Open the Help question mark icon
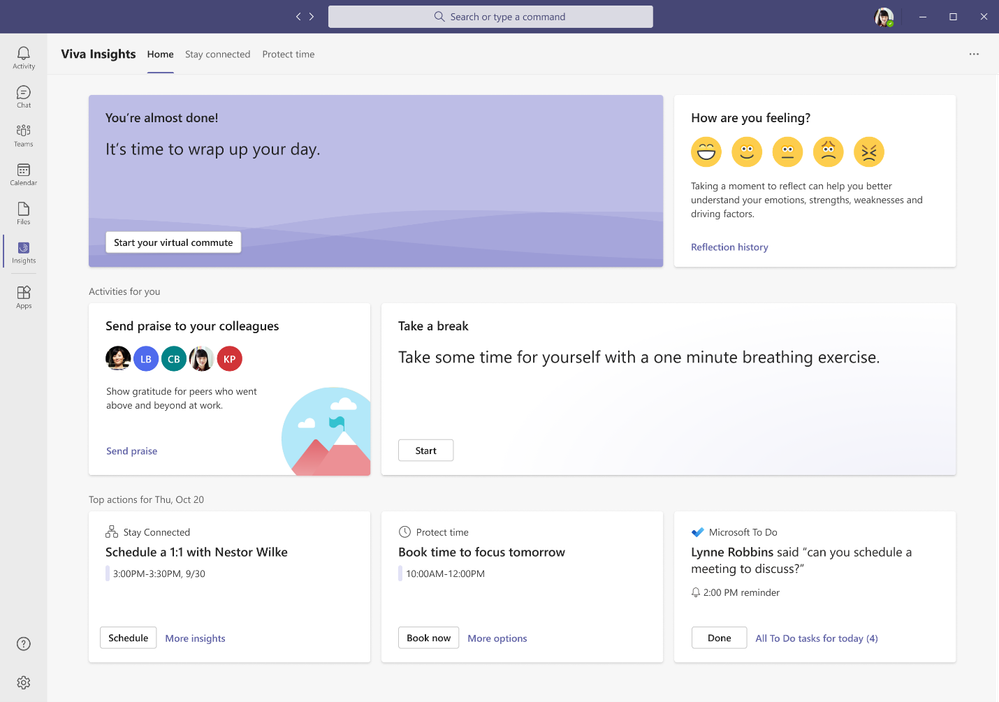Image resolution: width=999 pixels, height=702 pixels. point(24,643)
